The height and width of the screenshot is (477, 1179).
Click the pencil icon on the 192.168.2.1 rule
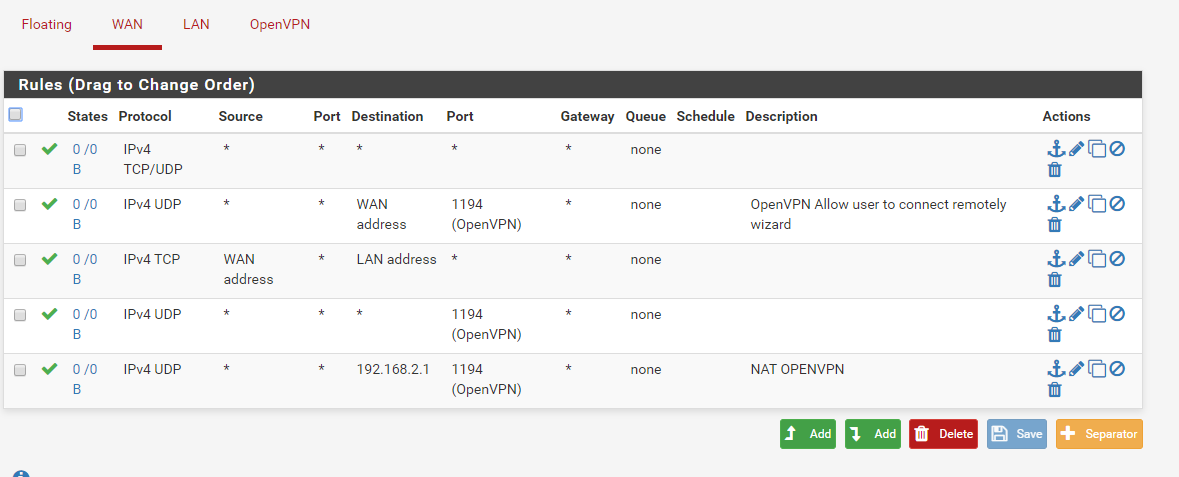pos(1077,369)
